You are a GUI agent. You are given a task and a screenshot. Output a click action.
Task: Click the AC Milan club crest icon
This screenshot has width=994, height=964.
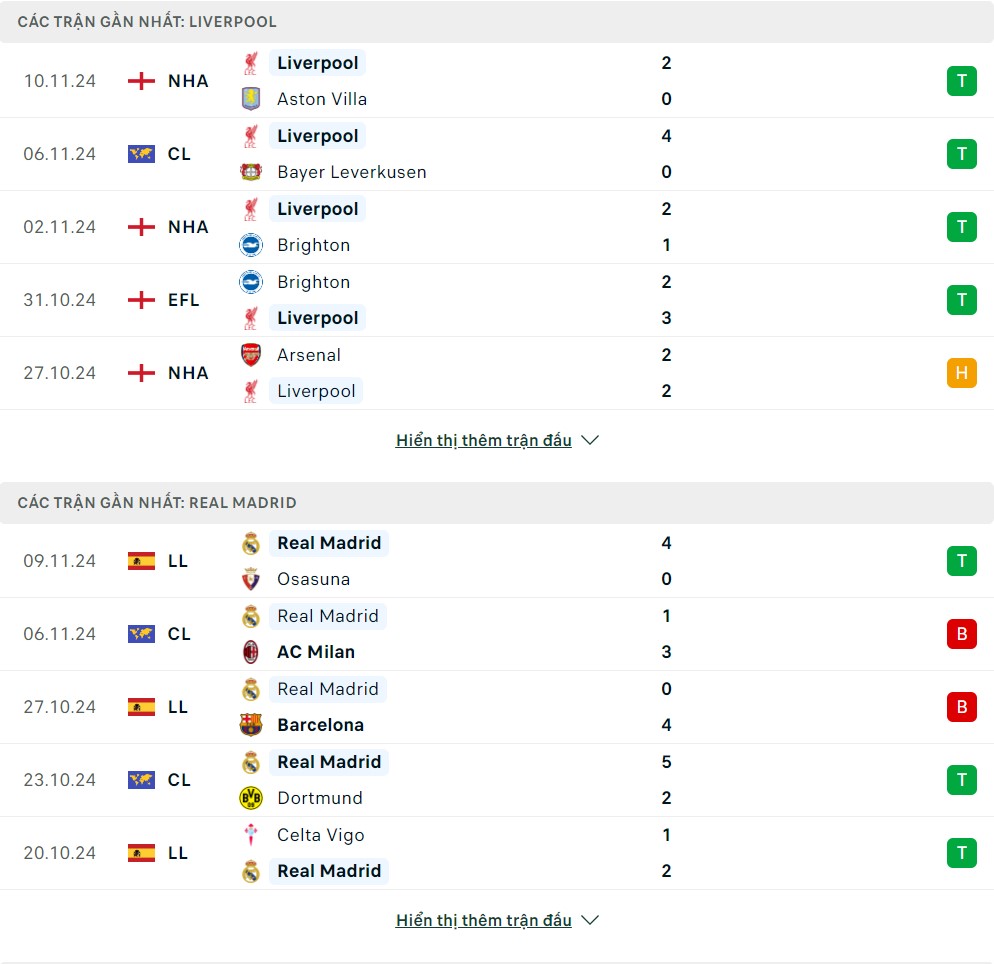click(250, 652)
